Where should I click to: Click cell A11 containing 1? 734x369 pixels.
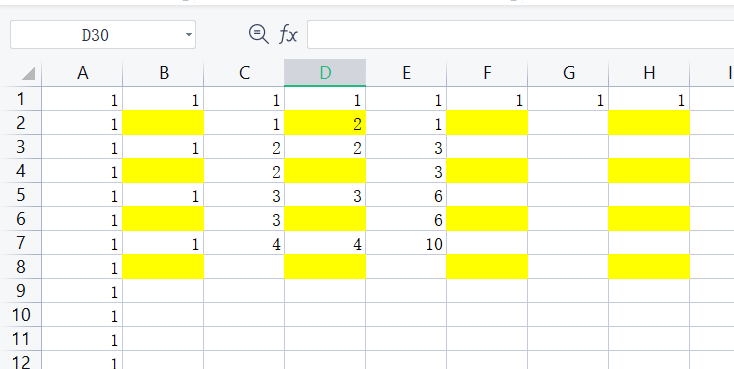(82, 338)
